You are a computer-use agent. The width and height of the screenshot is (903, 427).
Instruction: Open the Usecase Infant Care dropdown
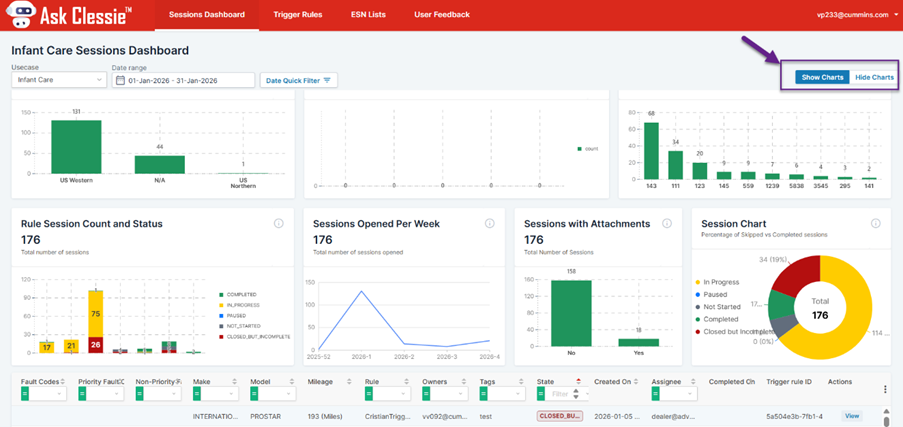pos(58,80)
